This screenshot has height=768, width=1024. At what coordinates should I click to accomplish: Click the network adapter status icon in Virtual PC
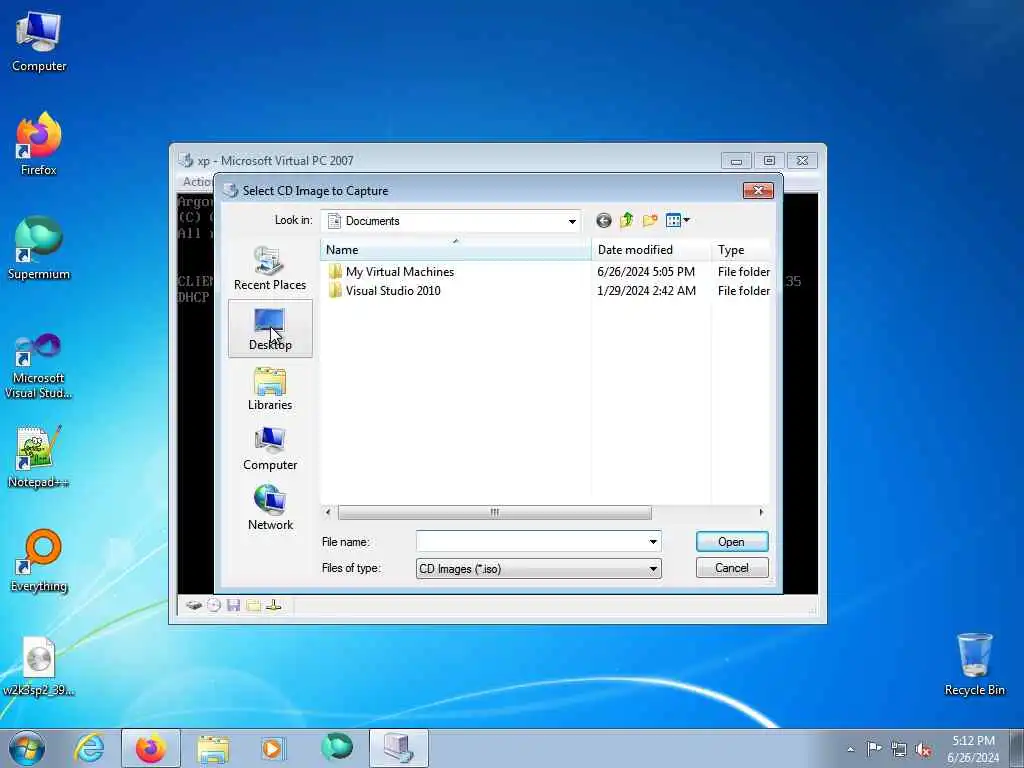pyautogui.click(x=274, y=605)
